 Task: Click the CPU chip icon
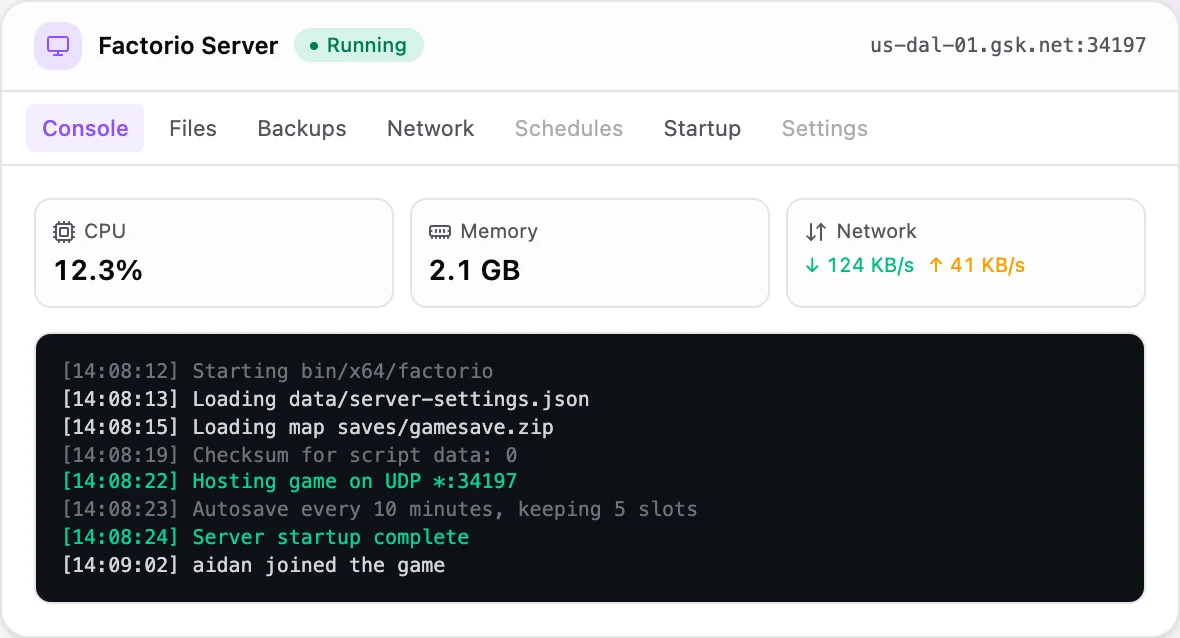pos(64,232)
